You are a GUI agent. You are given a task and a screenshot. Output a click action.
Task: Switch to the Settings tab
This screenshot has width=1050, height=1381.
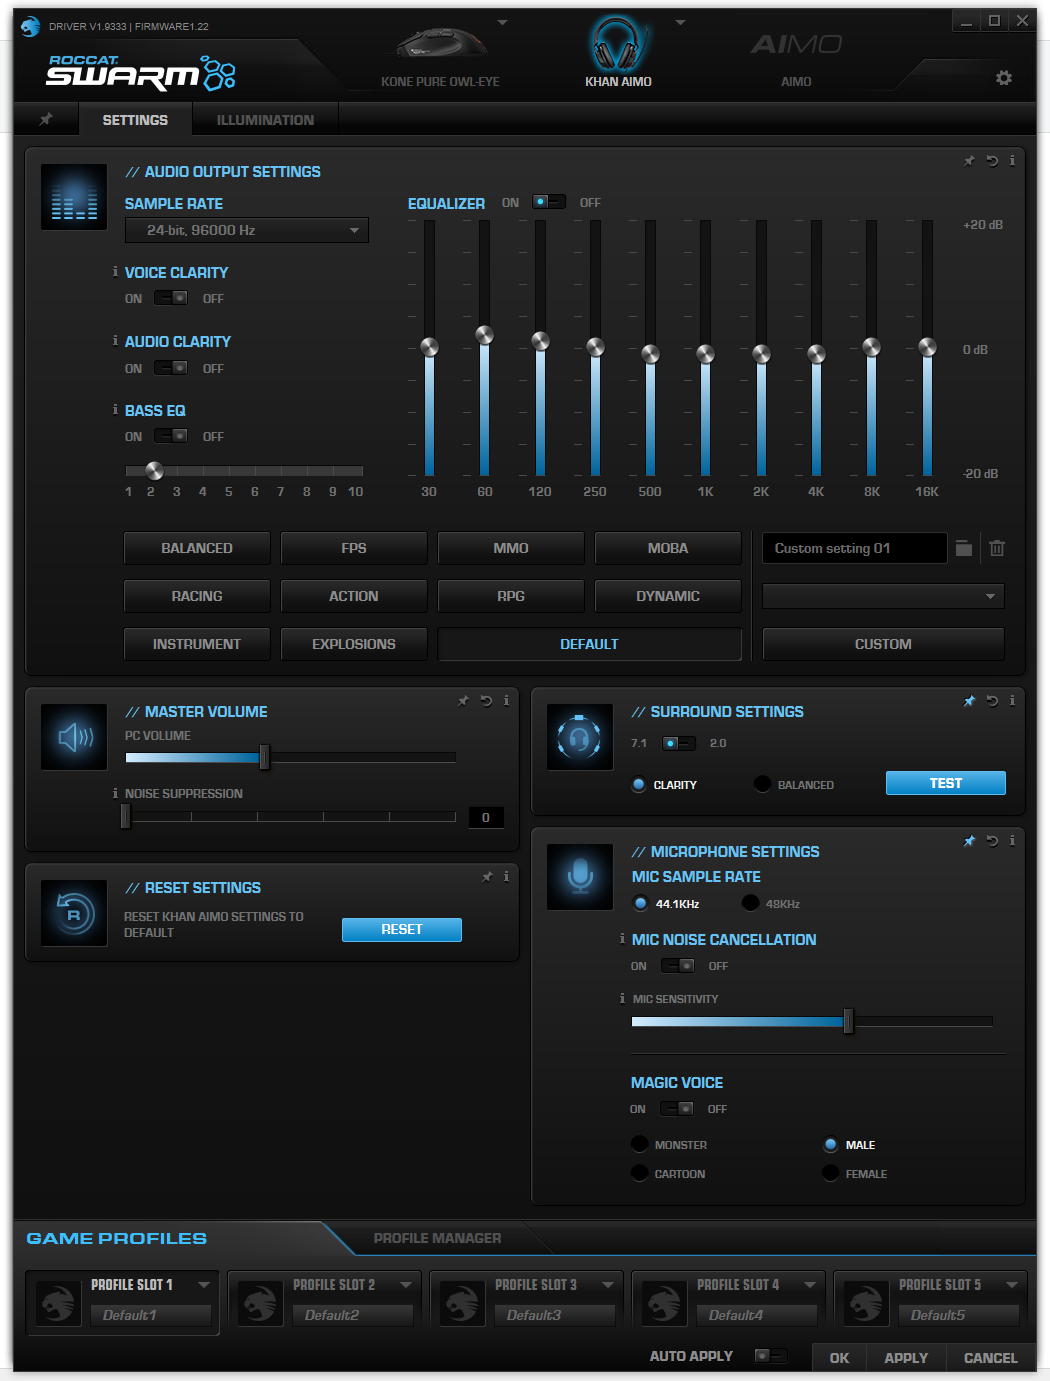pos(135,120)
